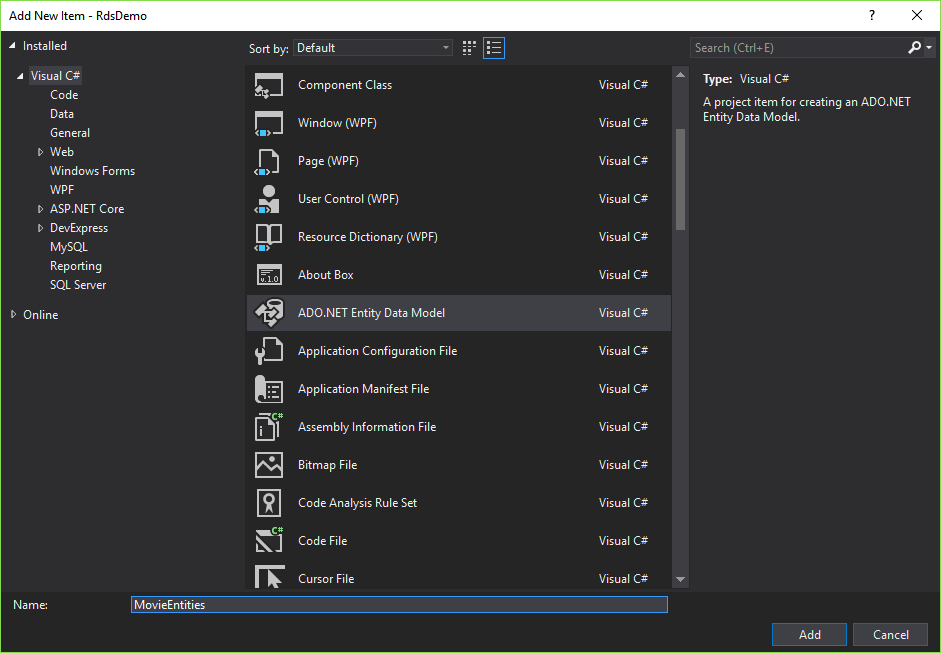Image resolution: width=941 pixels, height=653 pixels.
Task: Click the Add button
Action: 808,634
